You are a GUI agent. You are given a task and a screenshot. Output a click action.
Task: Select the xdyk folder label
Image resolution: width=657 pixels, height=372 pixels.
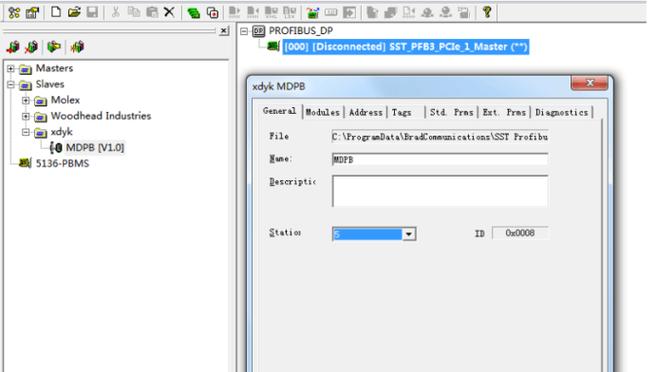tap(62, 132)
